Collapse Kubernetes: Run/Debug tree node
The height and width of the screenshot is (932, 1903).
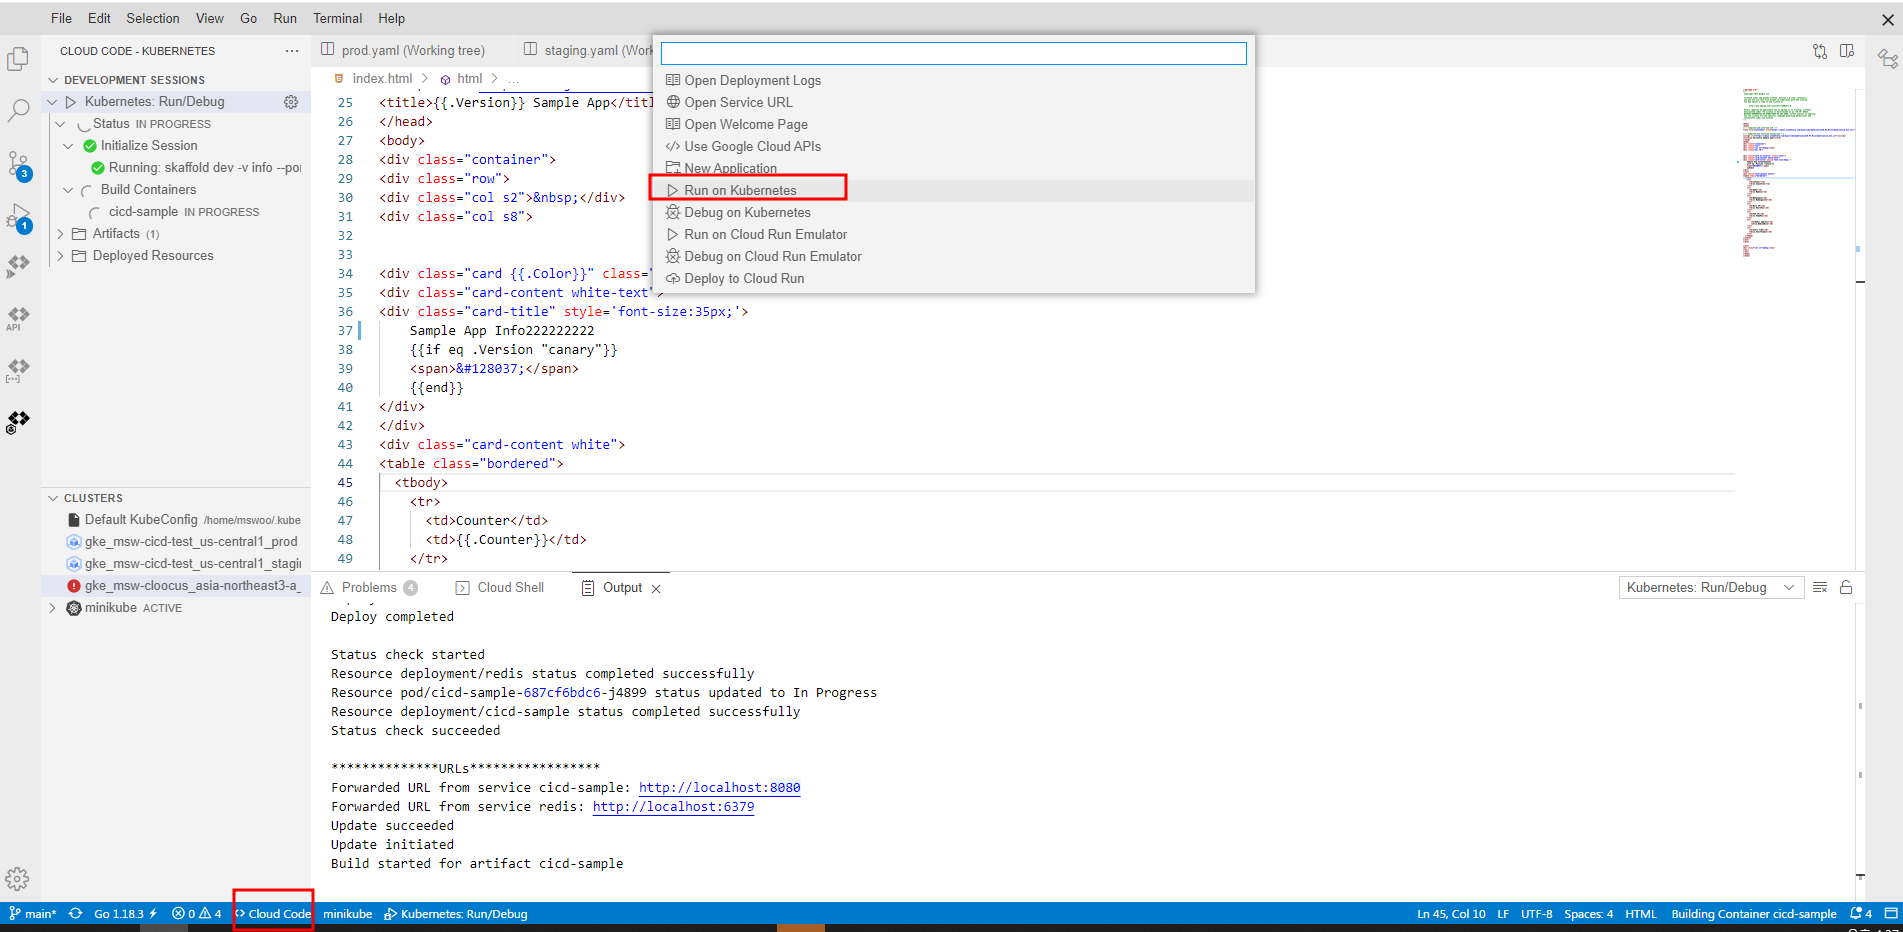point(53,102)
